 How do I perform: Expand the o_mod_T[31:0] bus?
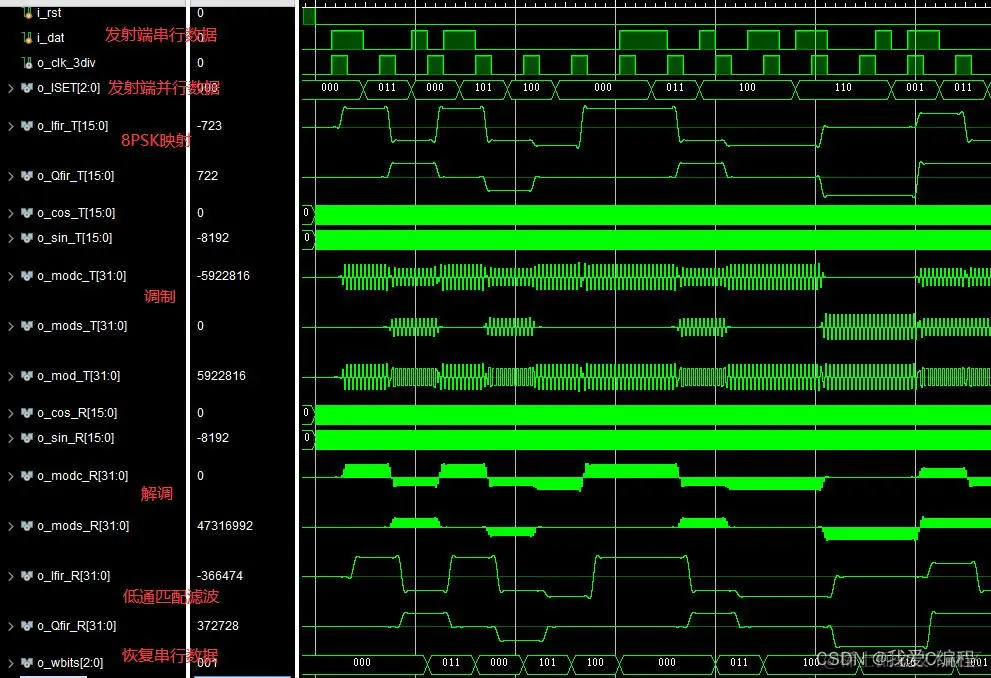tap(11, 376)
